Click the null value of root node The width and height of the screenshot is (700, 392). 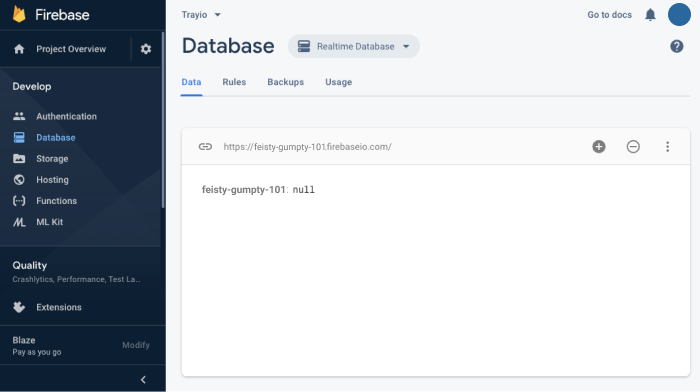[304, 190]
